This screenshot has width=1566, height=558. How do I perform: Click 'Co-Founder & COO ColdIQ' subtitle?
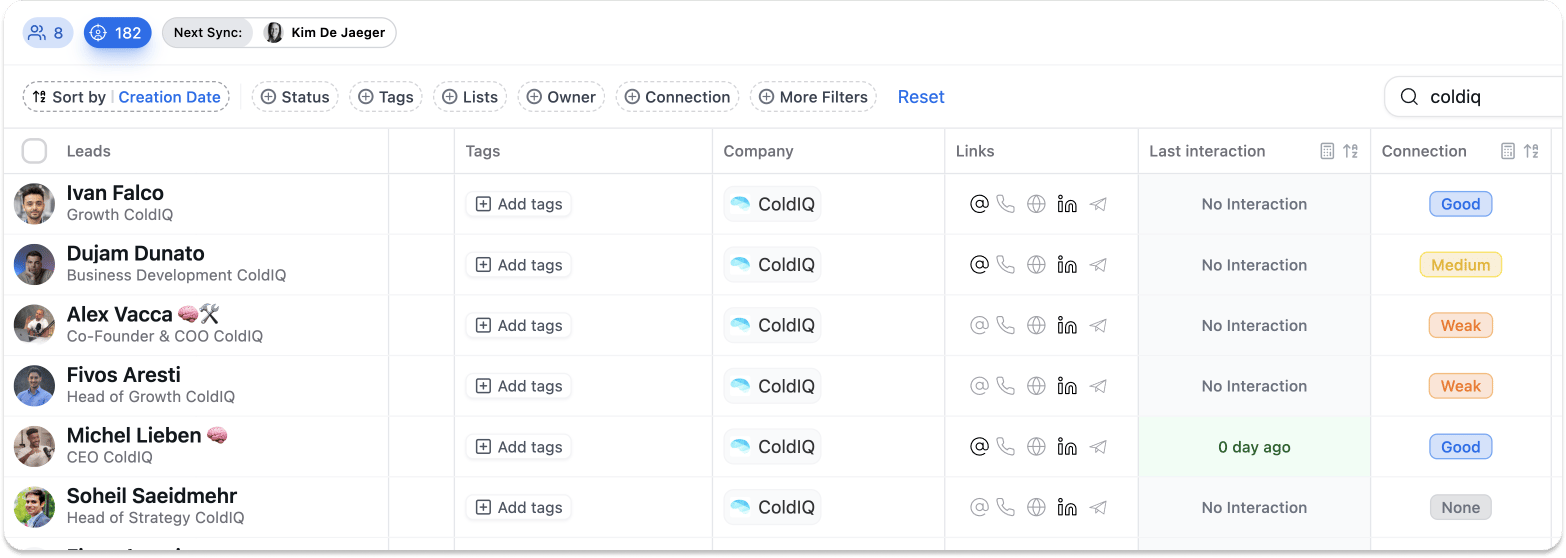pyautogui.click(x=164, y=336)
